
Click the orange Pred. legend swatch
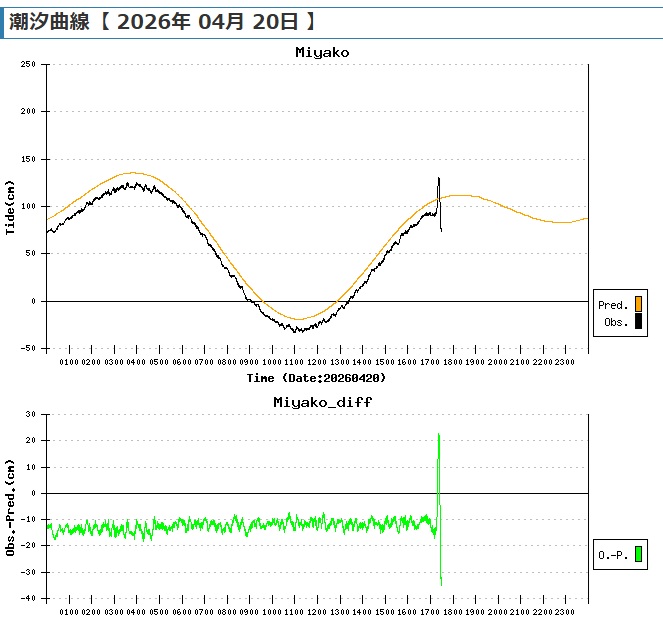638,305
